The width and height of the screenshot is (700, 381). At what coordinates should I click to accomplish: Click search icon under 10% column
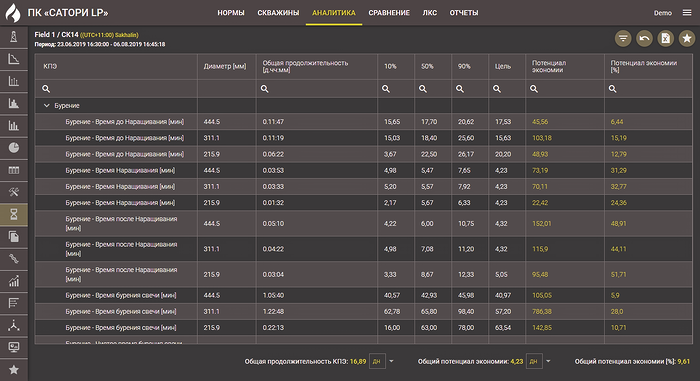pyautogui.click(x=386, y=89)
